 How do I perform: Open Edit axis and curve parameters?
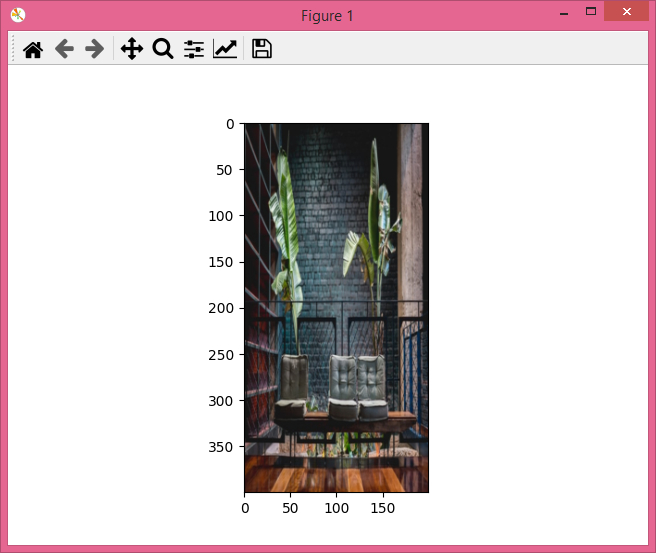click(x=225, y=49)
